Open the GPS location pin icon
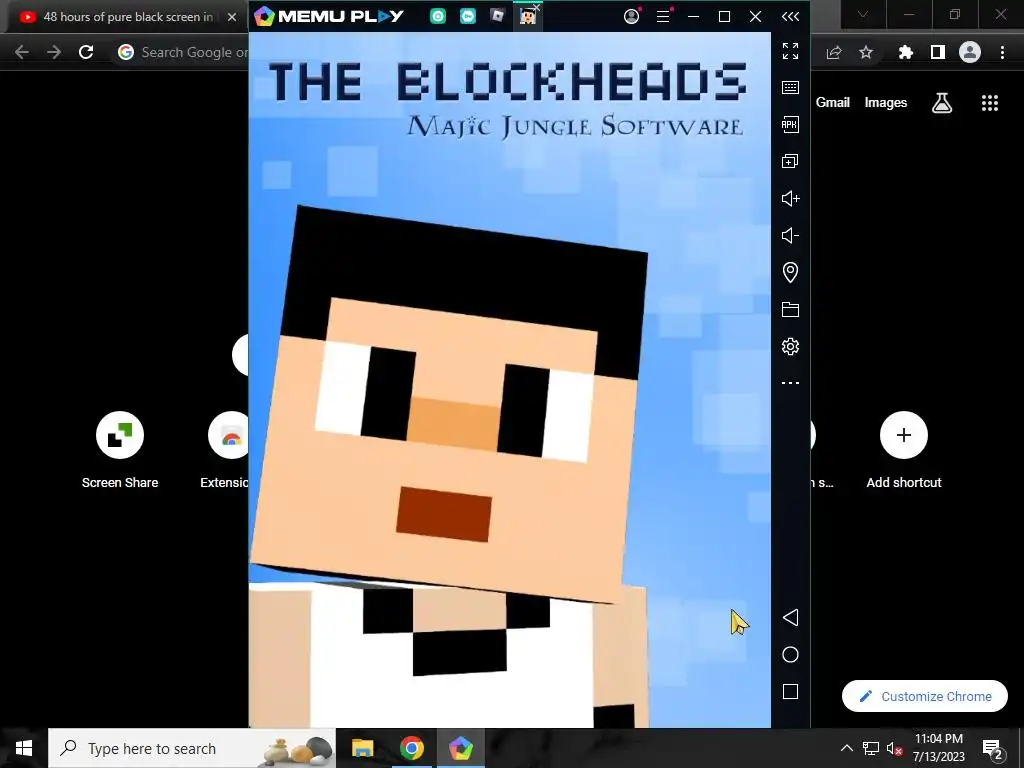1024x768 pixels. pyautogui.click(x=790, y=272)
